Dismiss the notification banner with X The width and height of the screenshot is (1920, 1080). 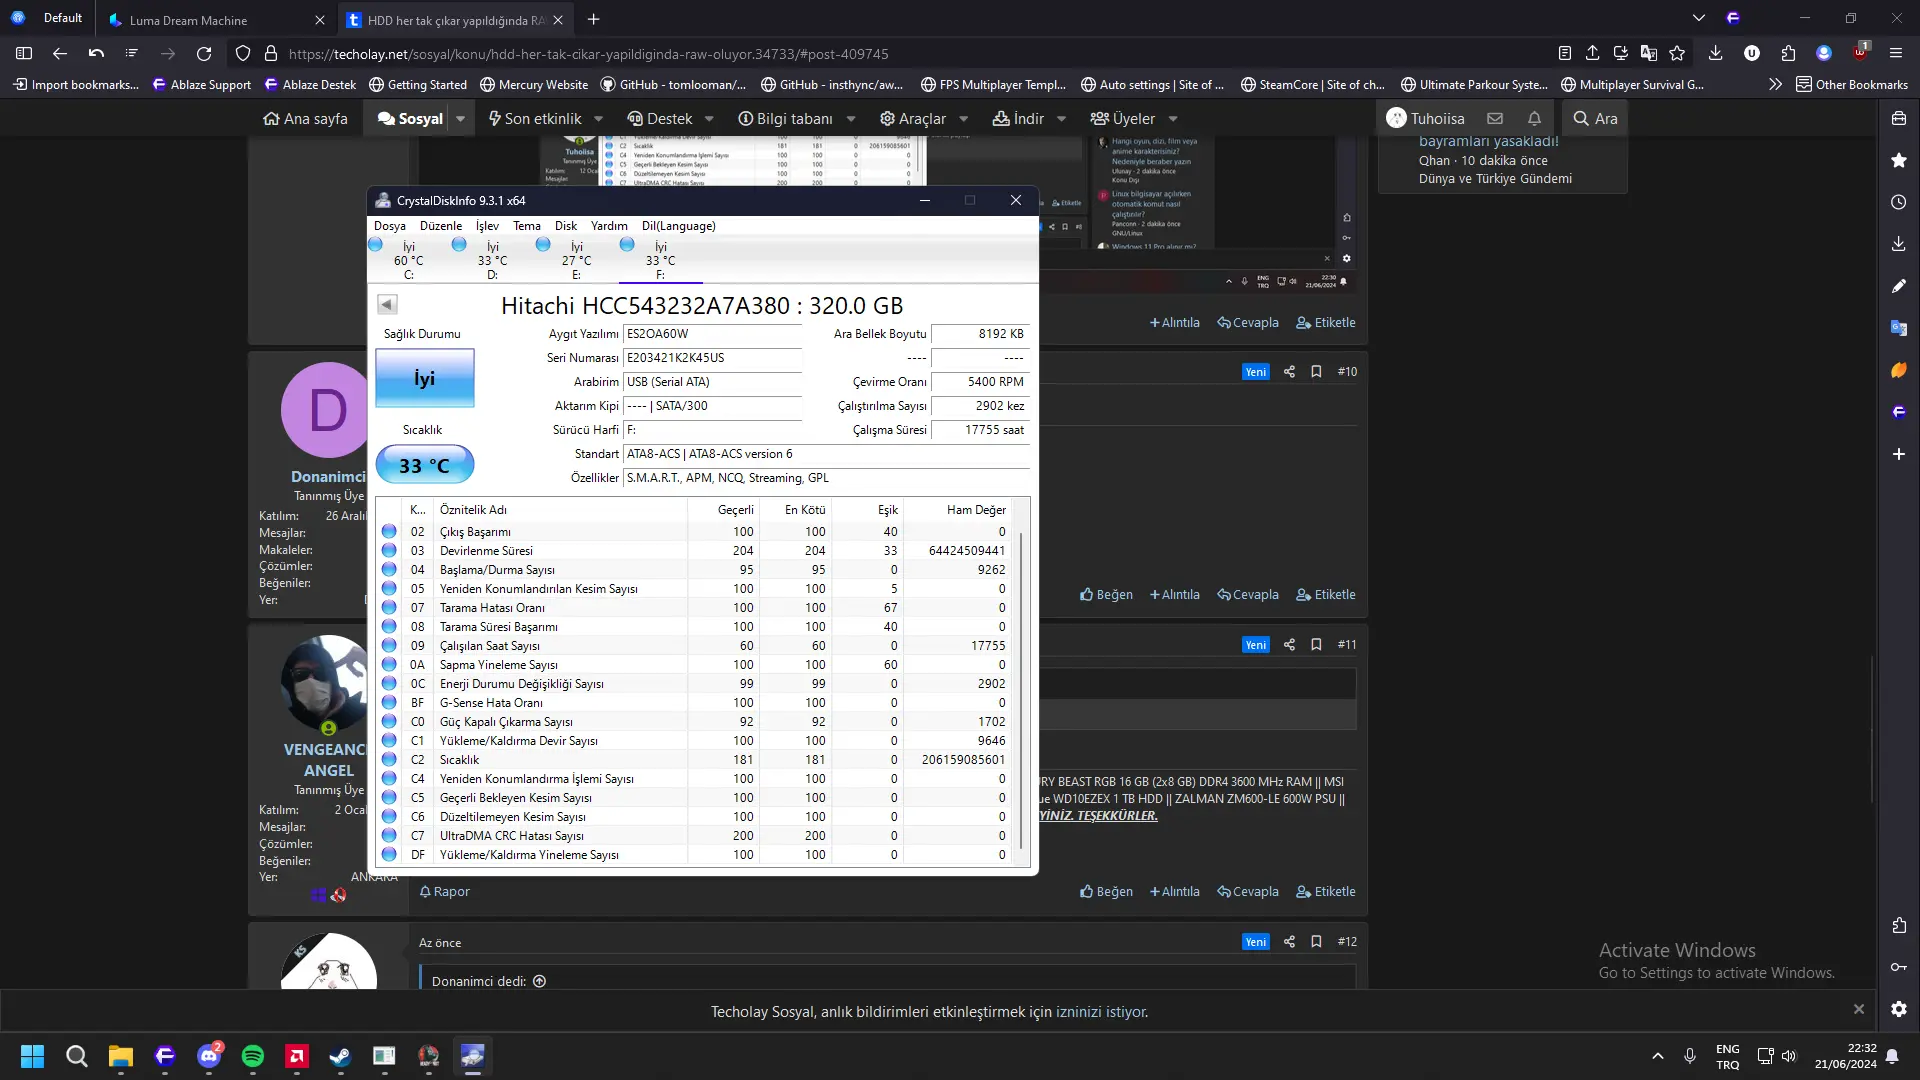pos(1859,1009)
